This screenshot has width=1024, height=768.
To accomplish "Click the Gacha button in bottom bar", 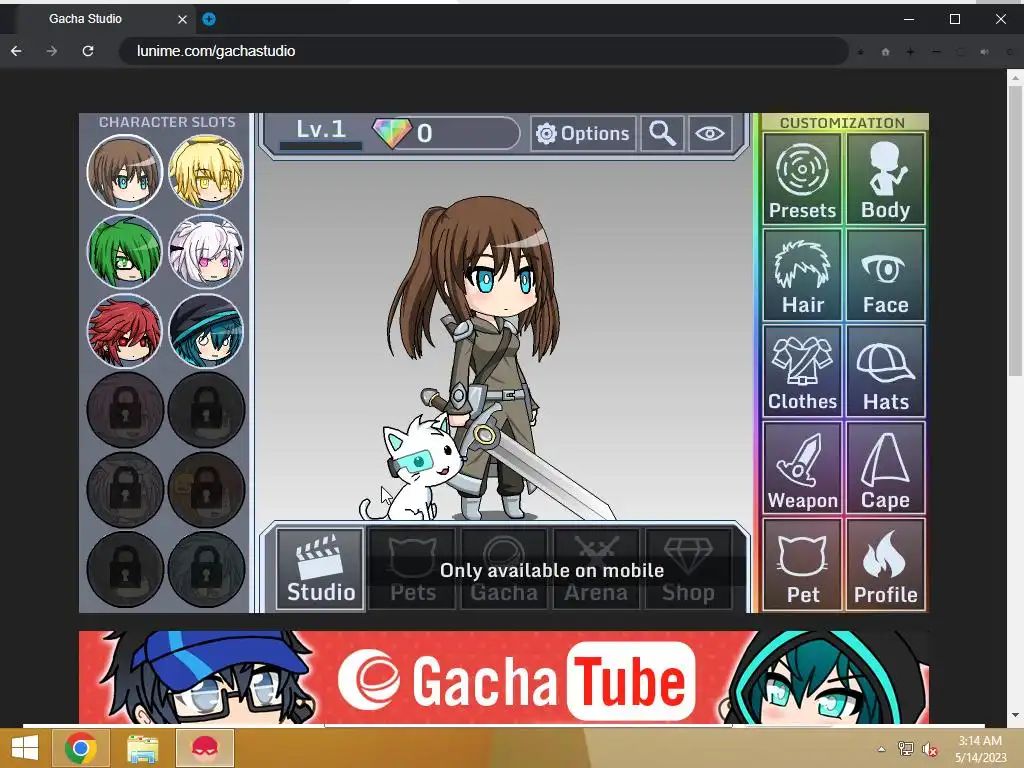I will pyautogui.click(x=504, y=569).
